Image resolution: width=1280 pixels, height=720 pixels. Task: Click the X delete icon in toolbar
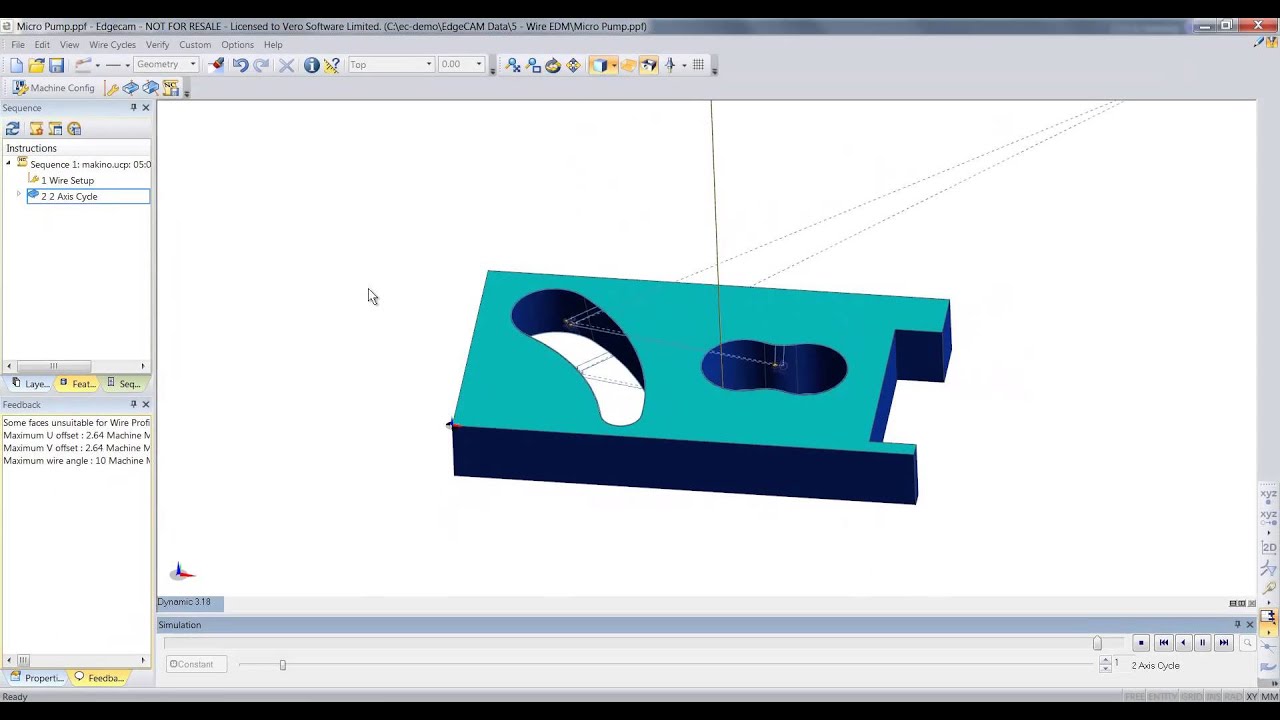point(286,65)
